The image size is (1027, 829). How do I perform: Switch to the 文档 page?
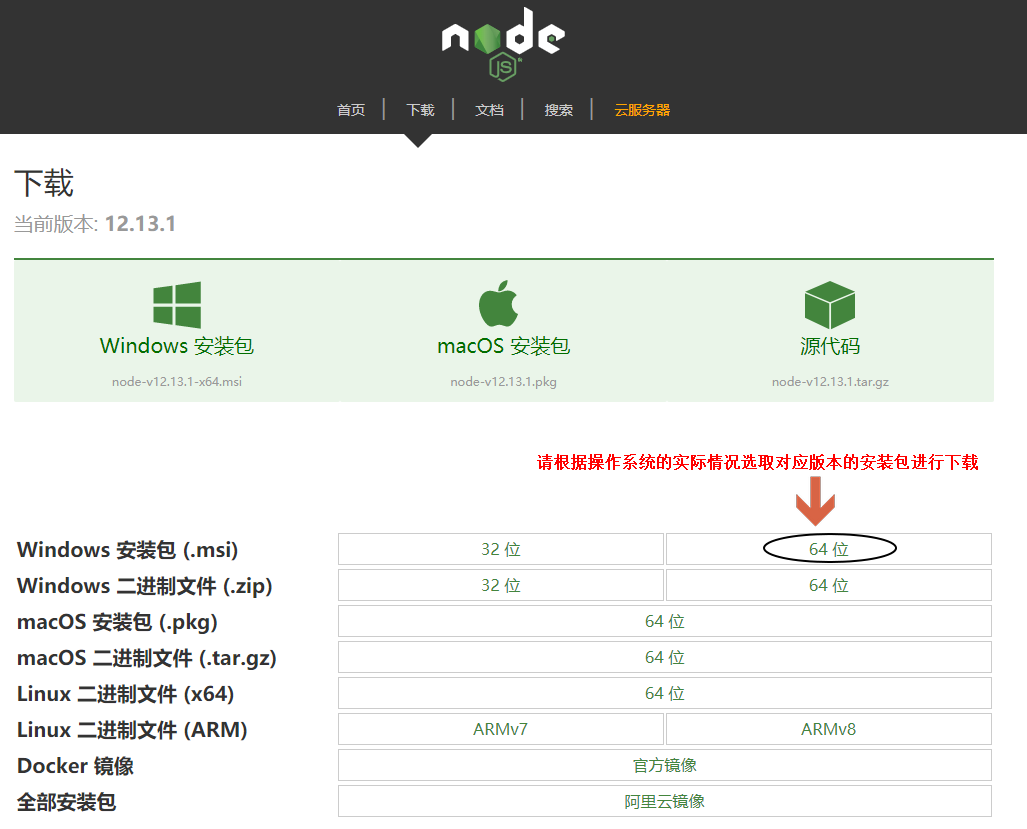click(x=489, y=110)
